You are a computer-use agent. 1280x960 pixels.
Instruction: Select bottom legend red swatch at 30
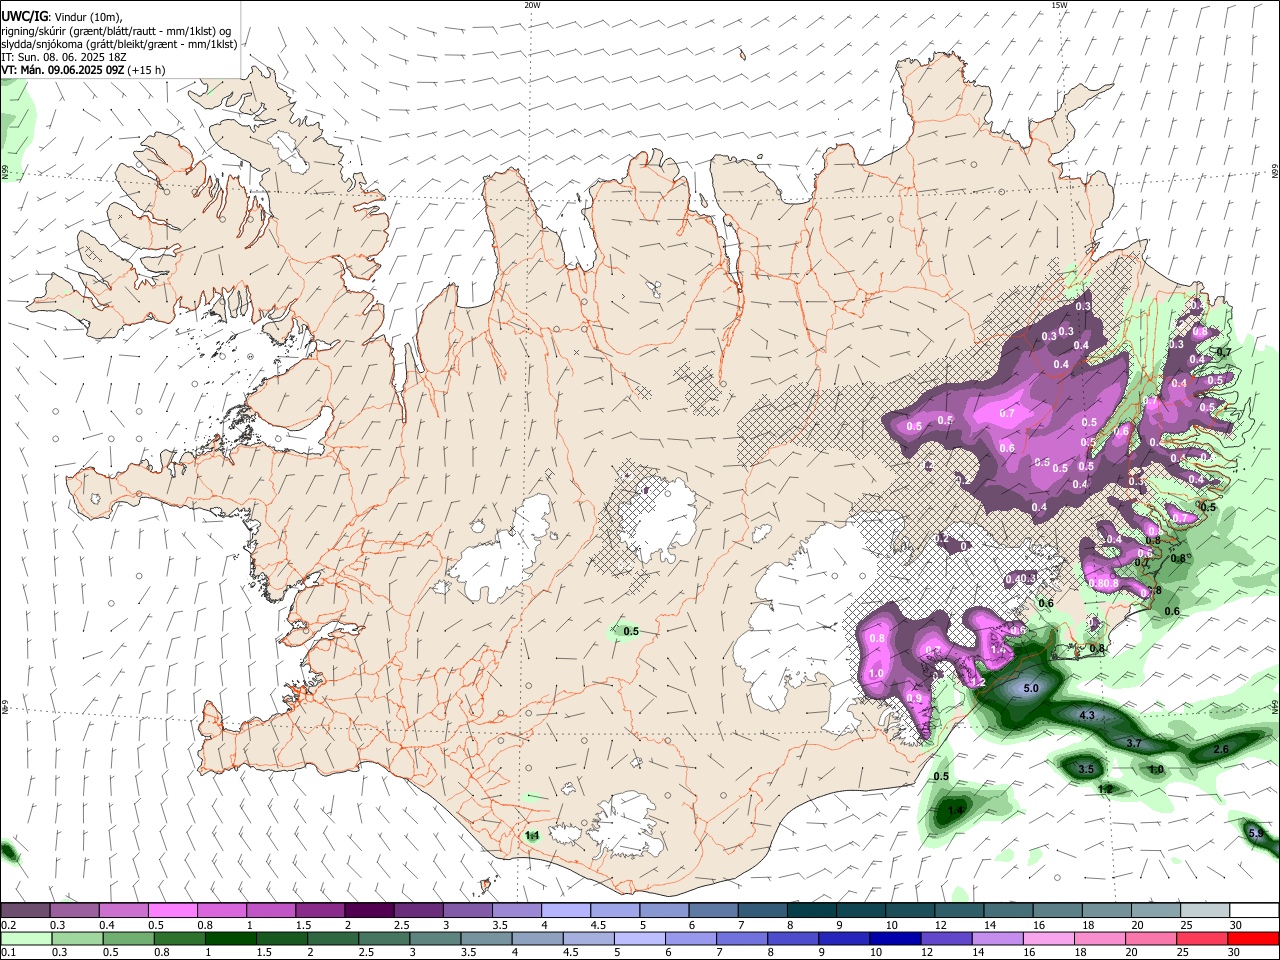(x=1253, y=938)
